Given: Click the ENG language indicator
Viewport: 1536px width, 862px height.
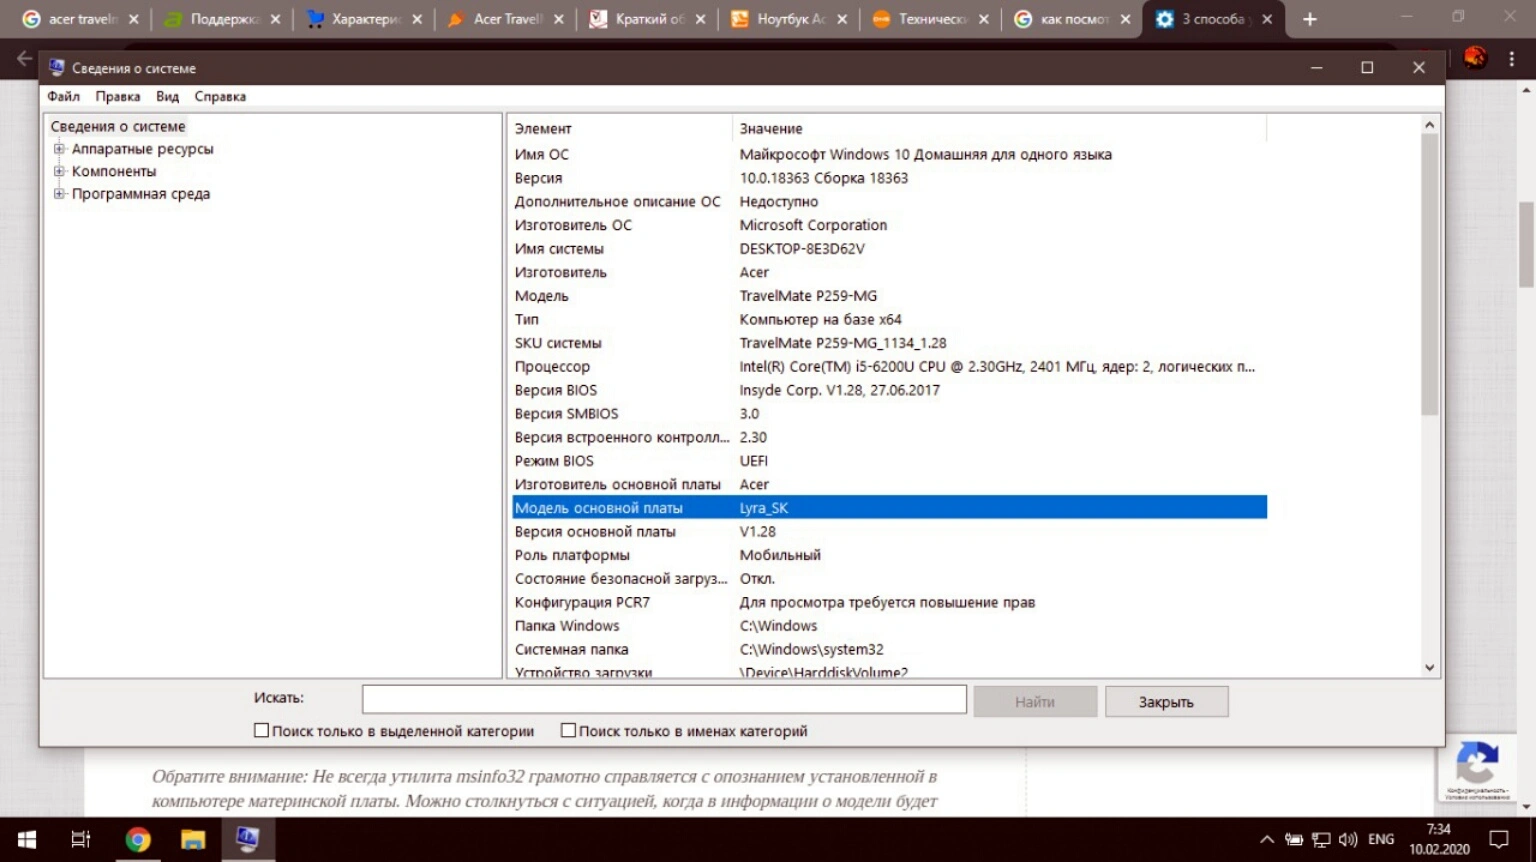Looking at the screenshot, I should (x=1381, y=840).
